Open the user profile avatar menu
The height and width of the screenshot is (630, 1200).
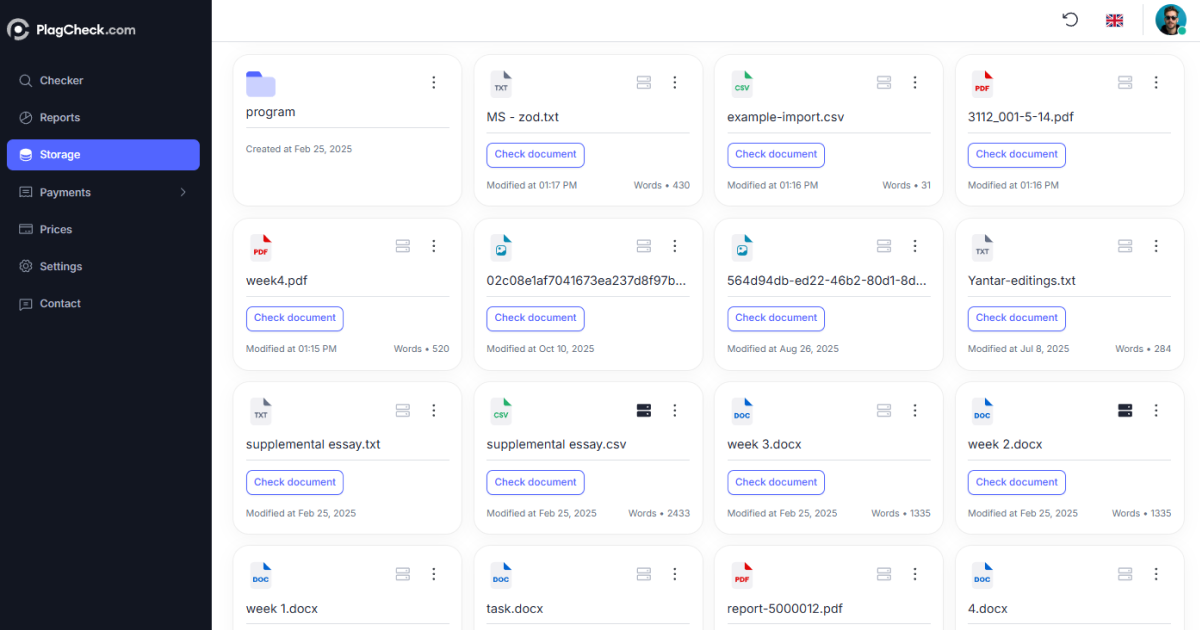1170,20
